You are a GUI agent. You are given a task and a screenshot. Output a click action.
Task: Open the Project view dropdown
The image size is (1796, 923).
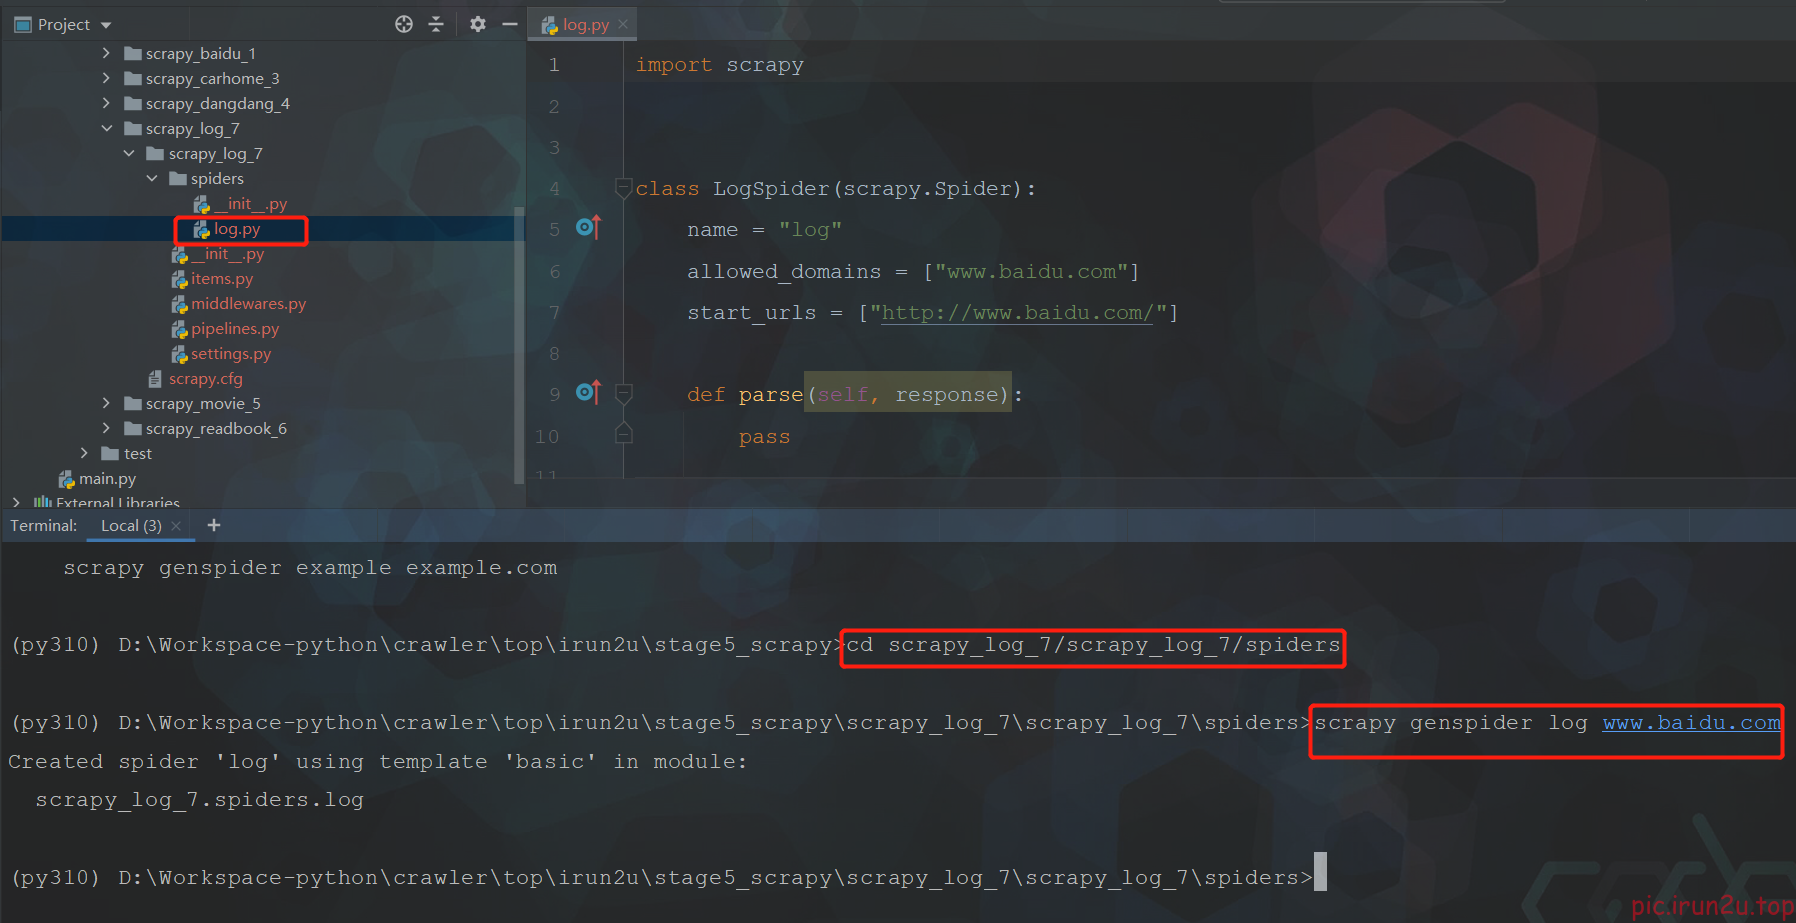[106, 25]
